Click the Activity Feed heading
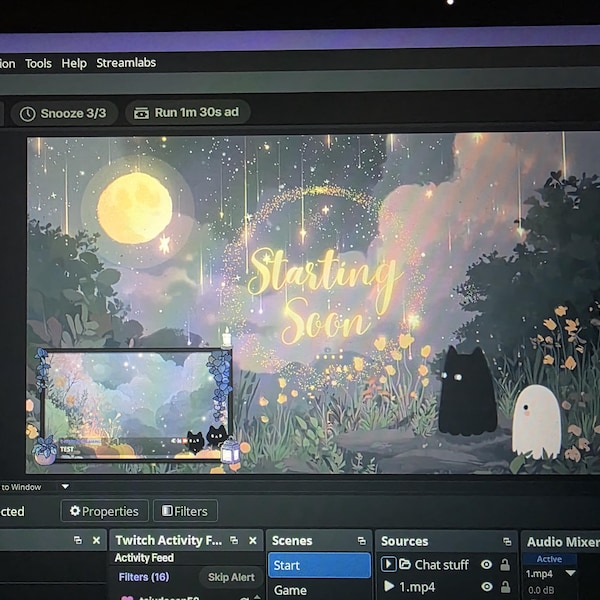Image resolution: width=600 pixels, height=600 pixels. 144,558
